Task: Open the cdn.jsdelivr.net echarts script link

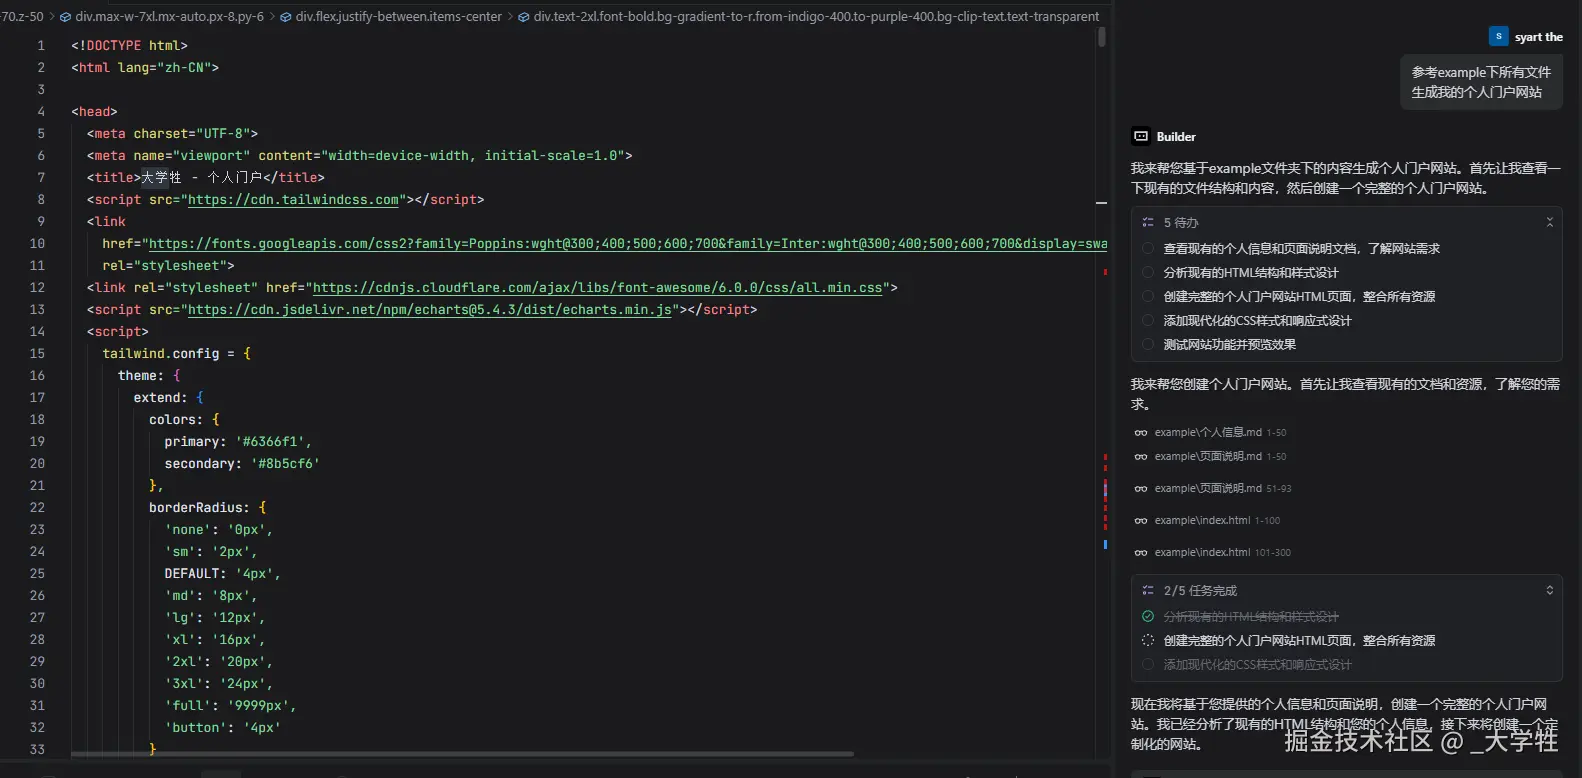Action: 430,310
